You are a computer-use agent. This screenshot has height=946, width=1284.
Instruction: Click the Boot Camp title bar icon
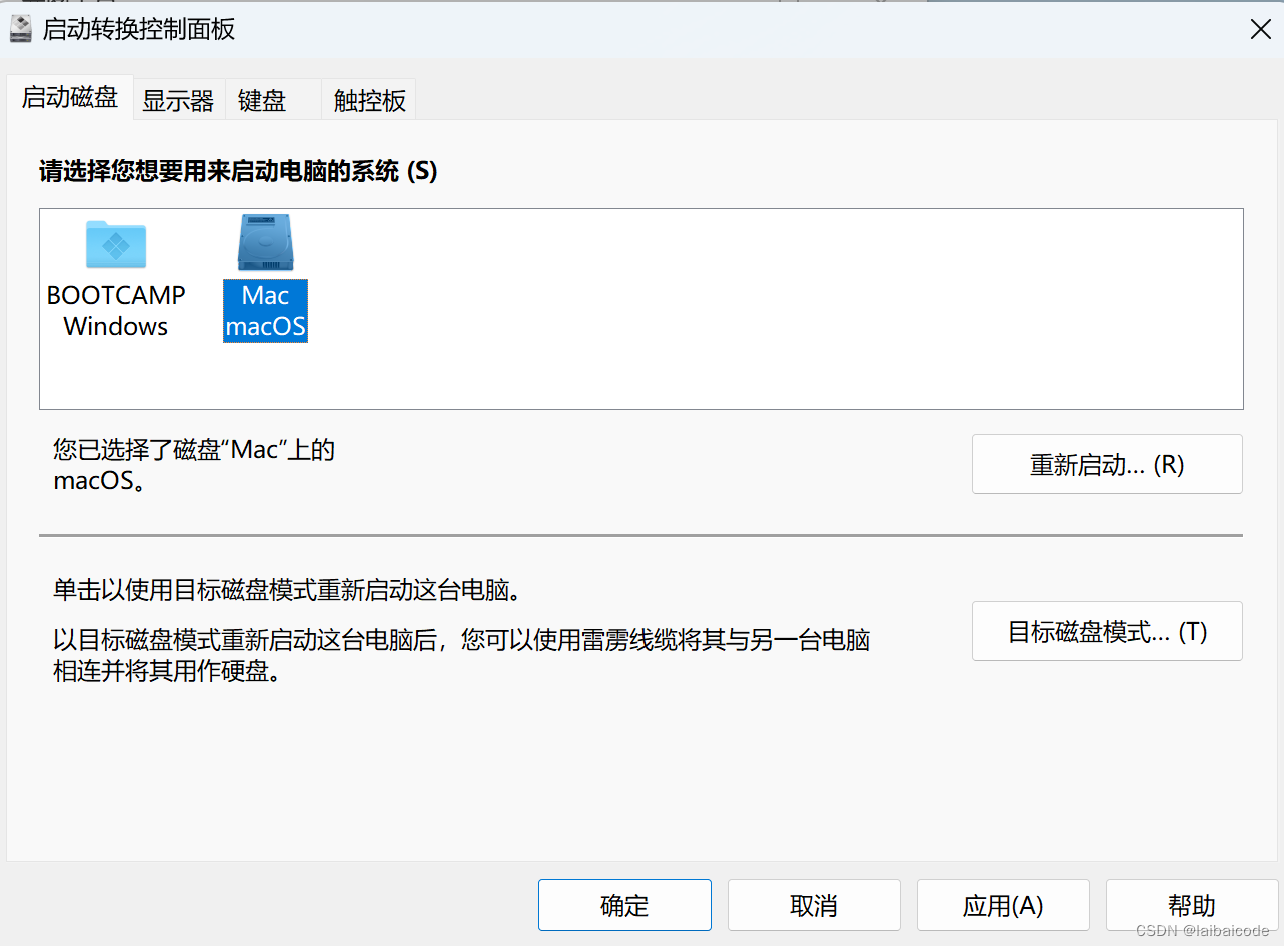click(21, 29)
